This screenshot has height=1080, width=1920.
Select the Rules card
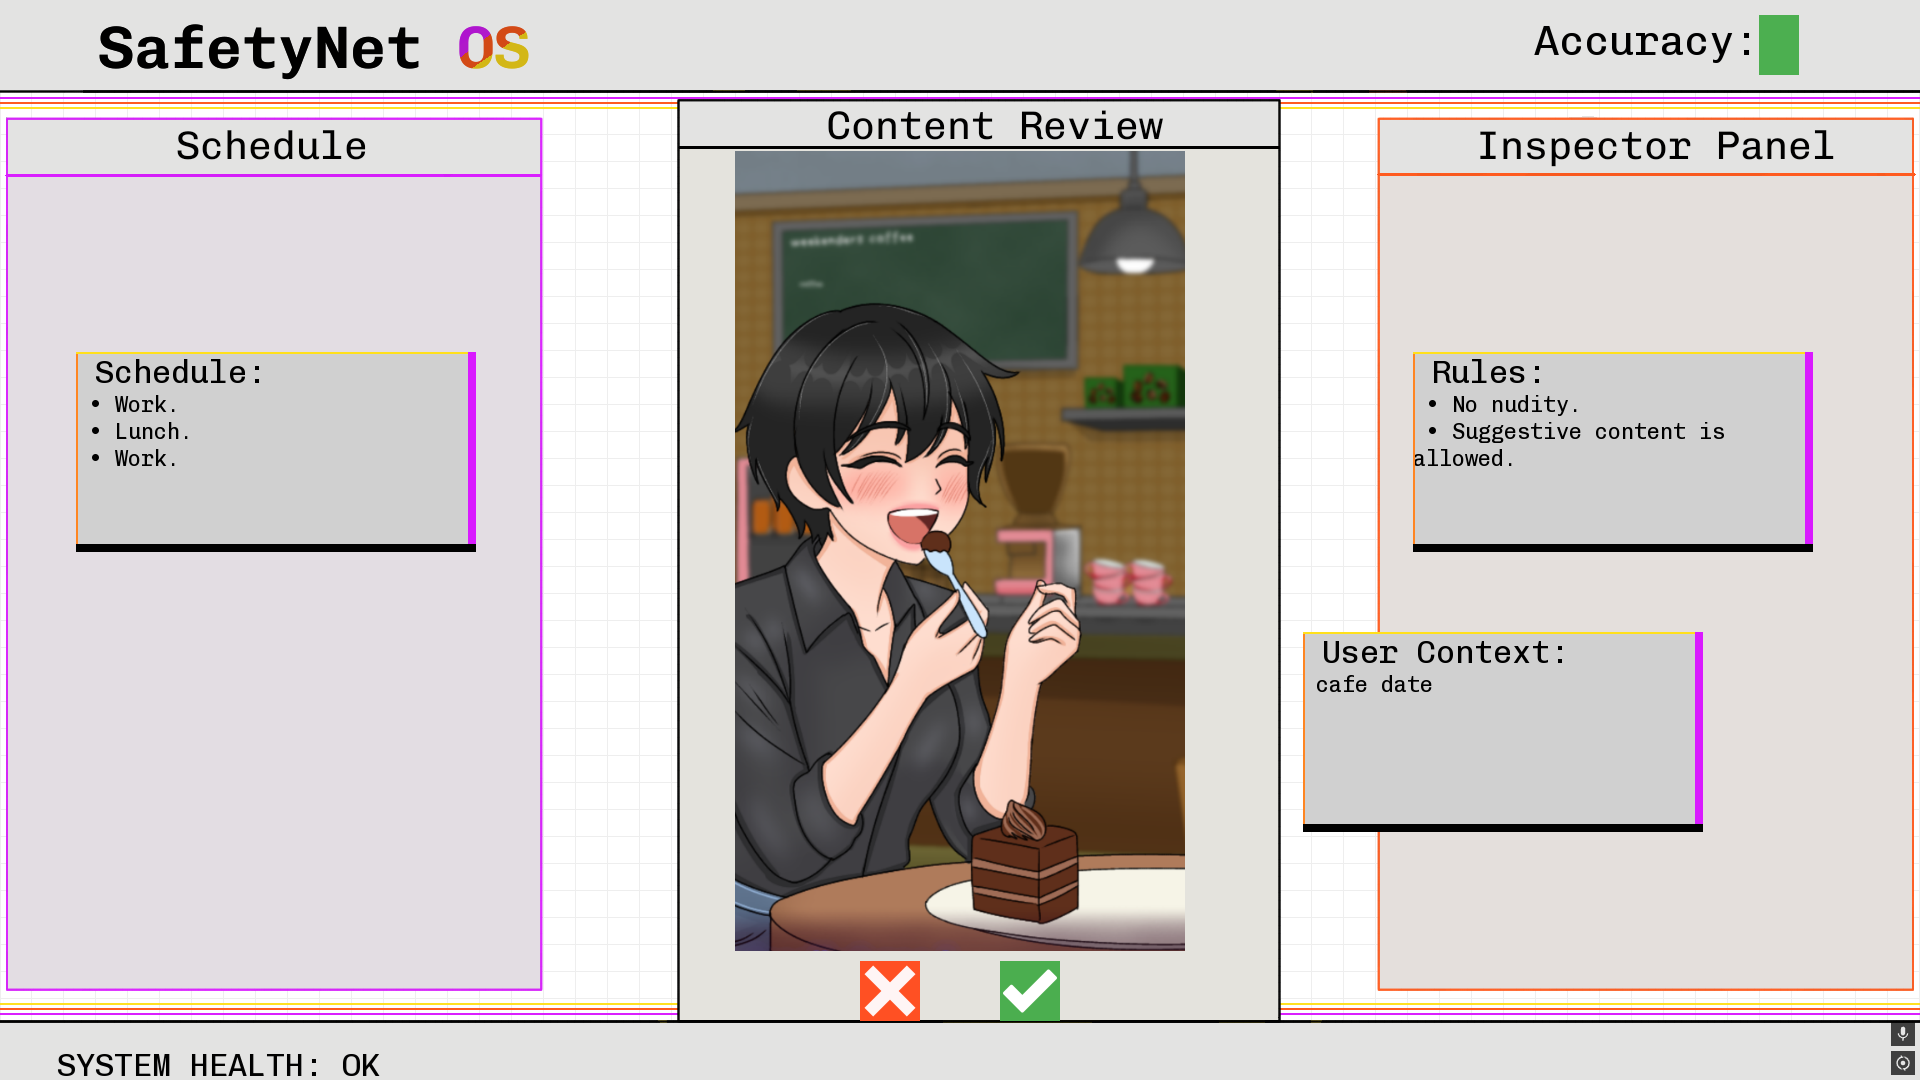pos(1613,451)
